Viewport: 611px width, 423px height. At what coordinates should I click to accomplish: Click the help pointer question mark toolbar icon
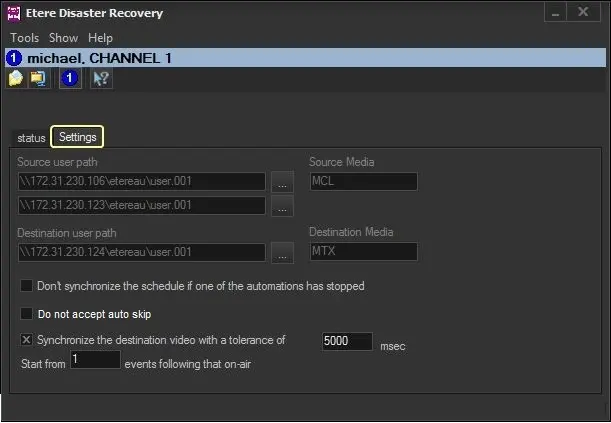pyautogui.click(x=100, y=78)
